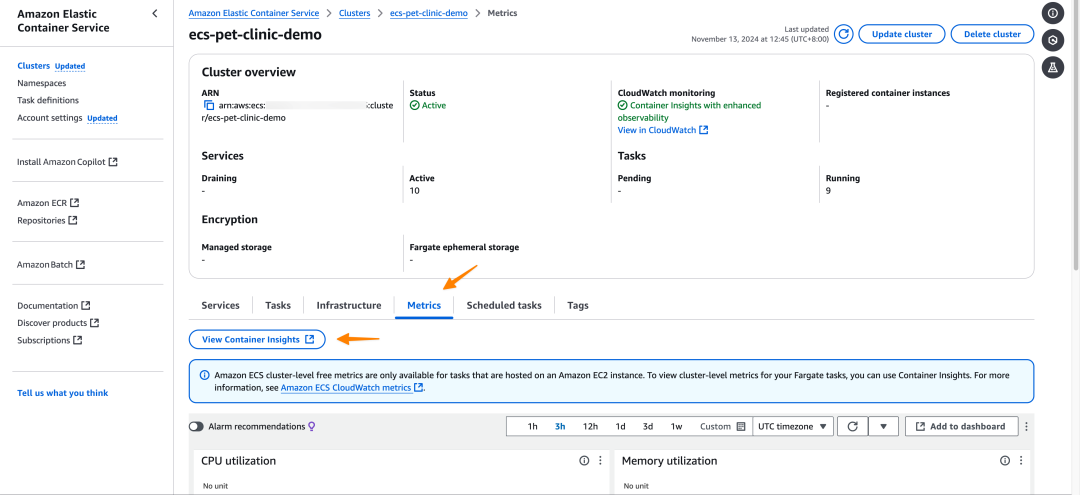Expand the refresh interval dropdown arrow
The width and height of the screenshot is (1080, 495).
[883, 426]
